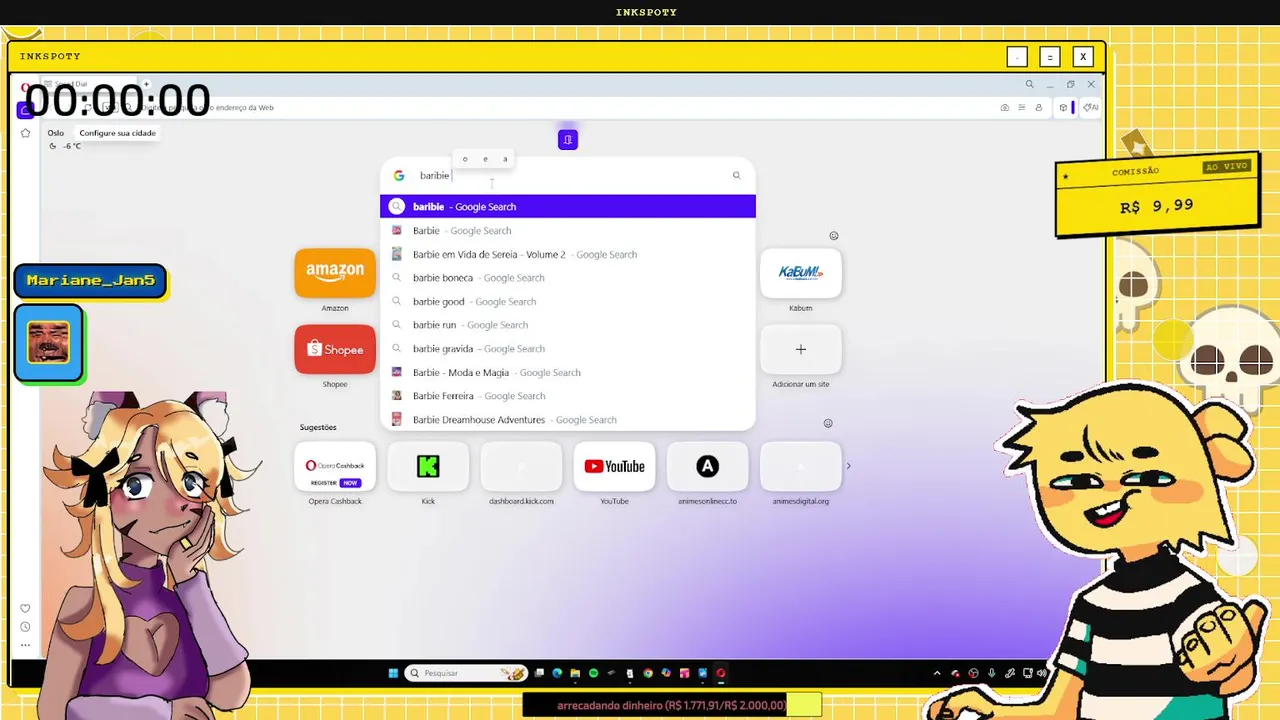Open the three-dots menu in Opera sidebar
This screenshot has width=1280, height=720.
point(26,645)
